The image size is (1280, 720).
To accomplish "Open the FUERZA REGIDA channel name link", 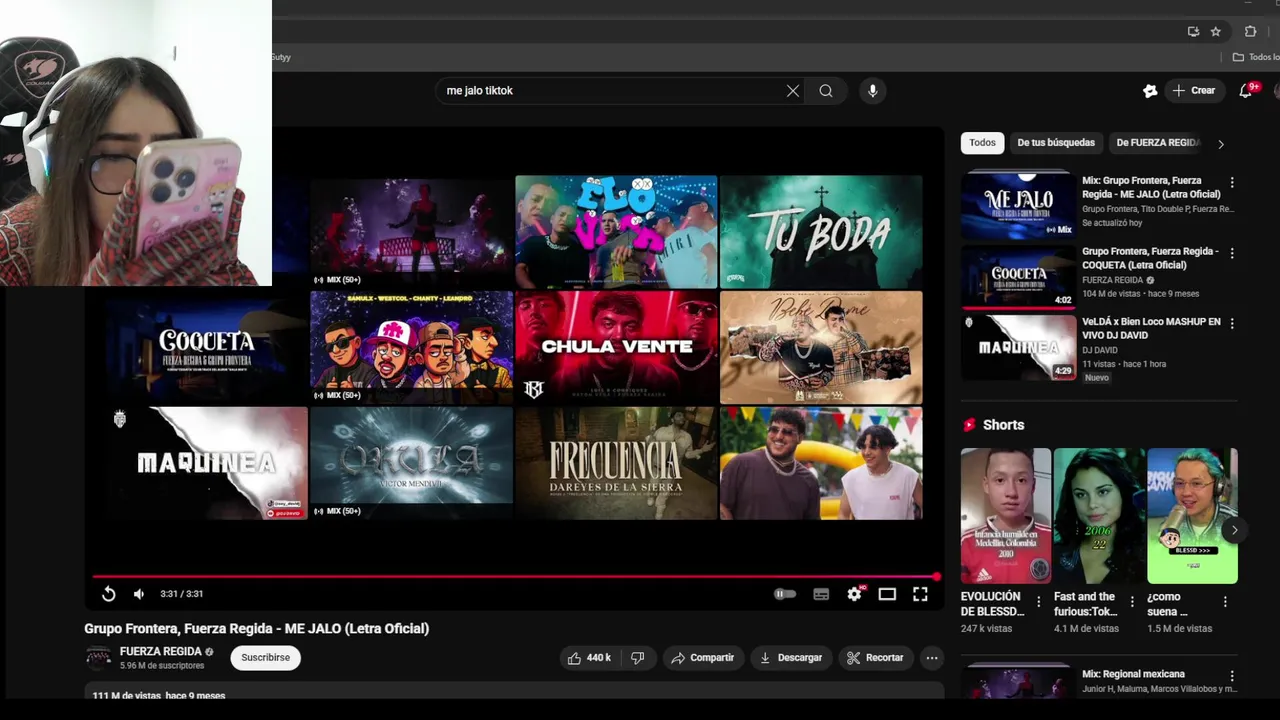I will click(x=160, y=651).
